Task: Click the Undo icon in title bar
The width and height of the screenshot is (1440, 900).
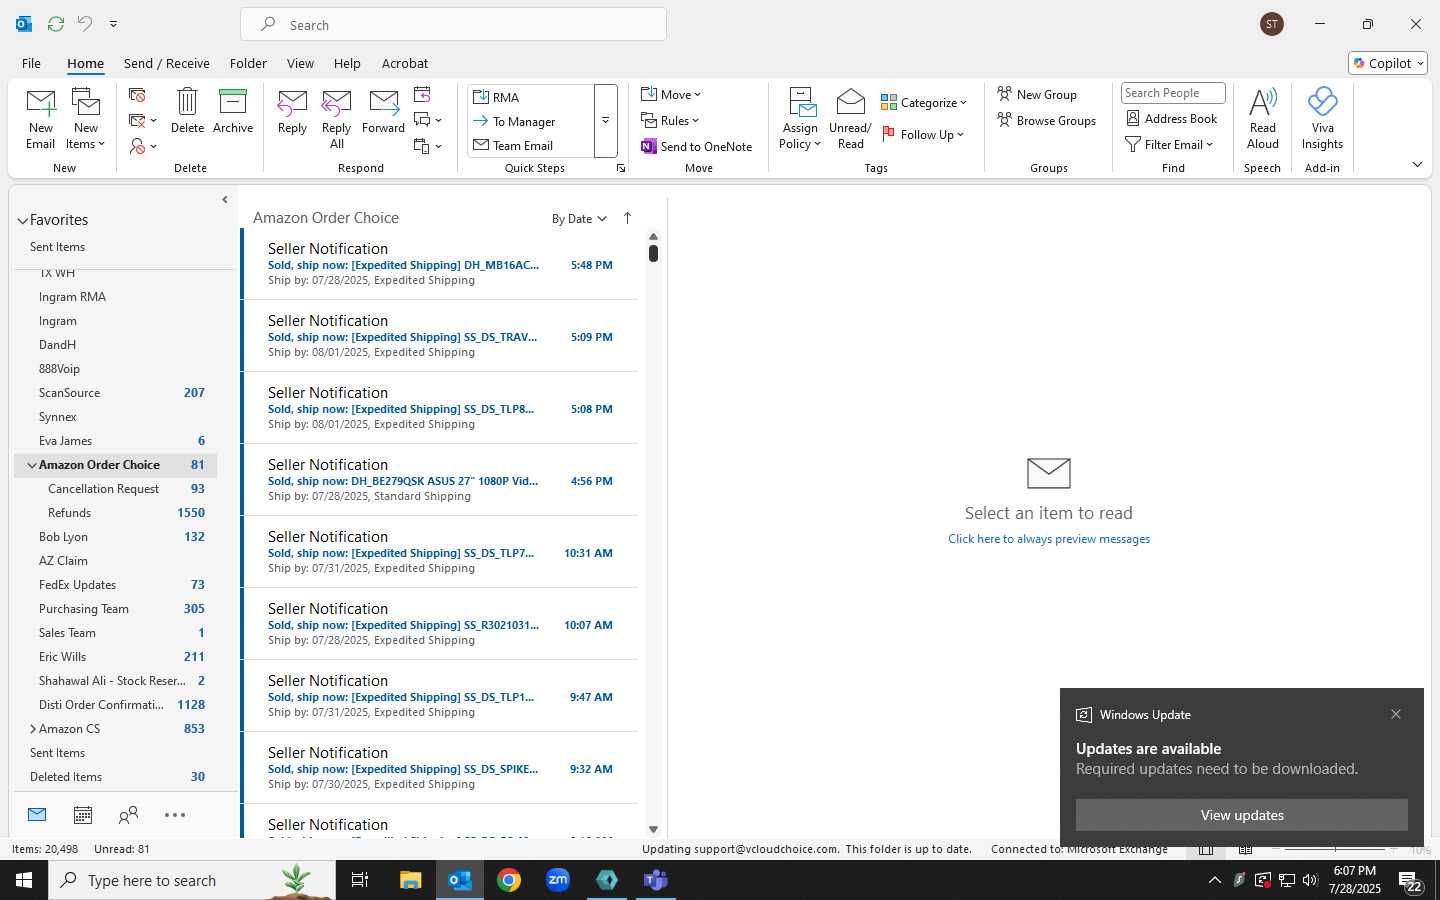Action: (85, 24)
